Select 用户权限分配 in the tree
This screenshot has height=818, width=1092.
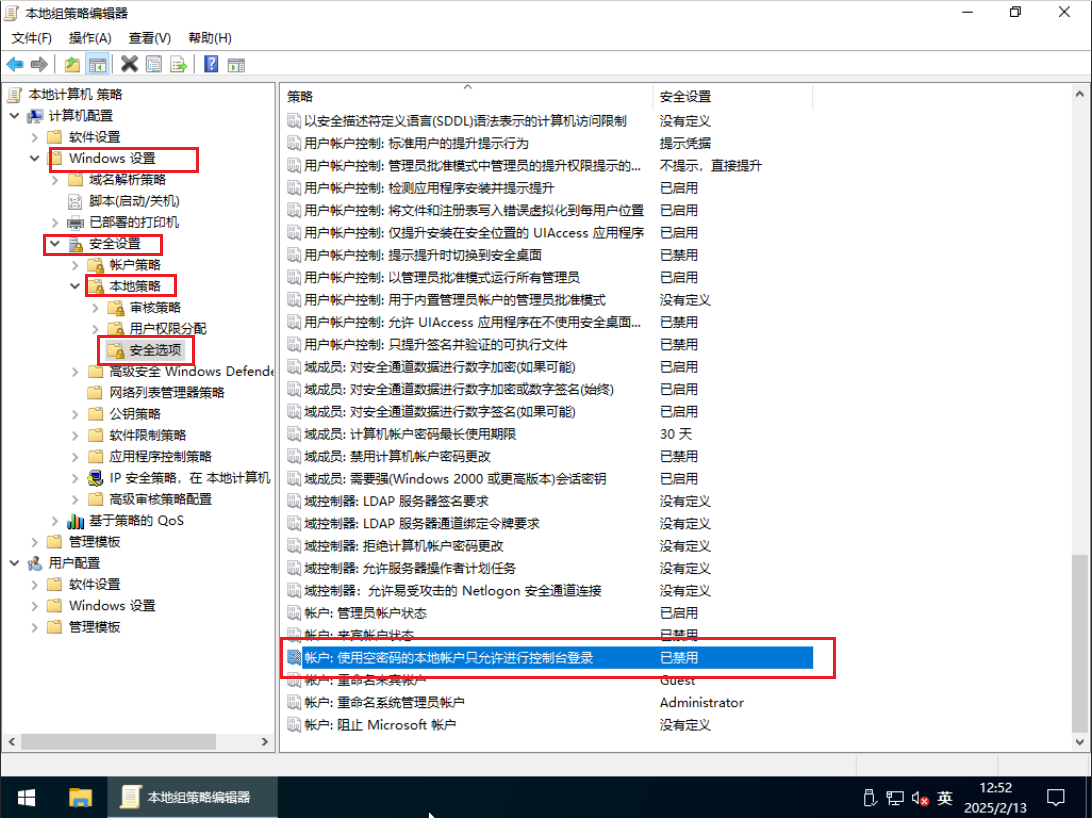point(168,328)
